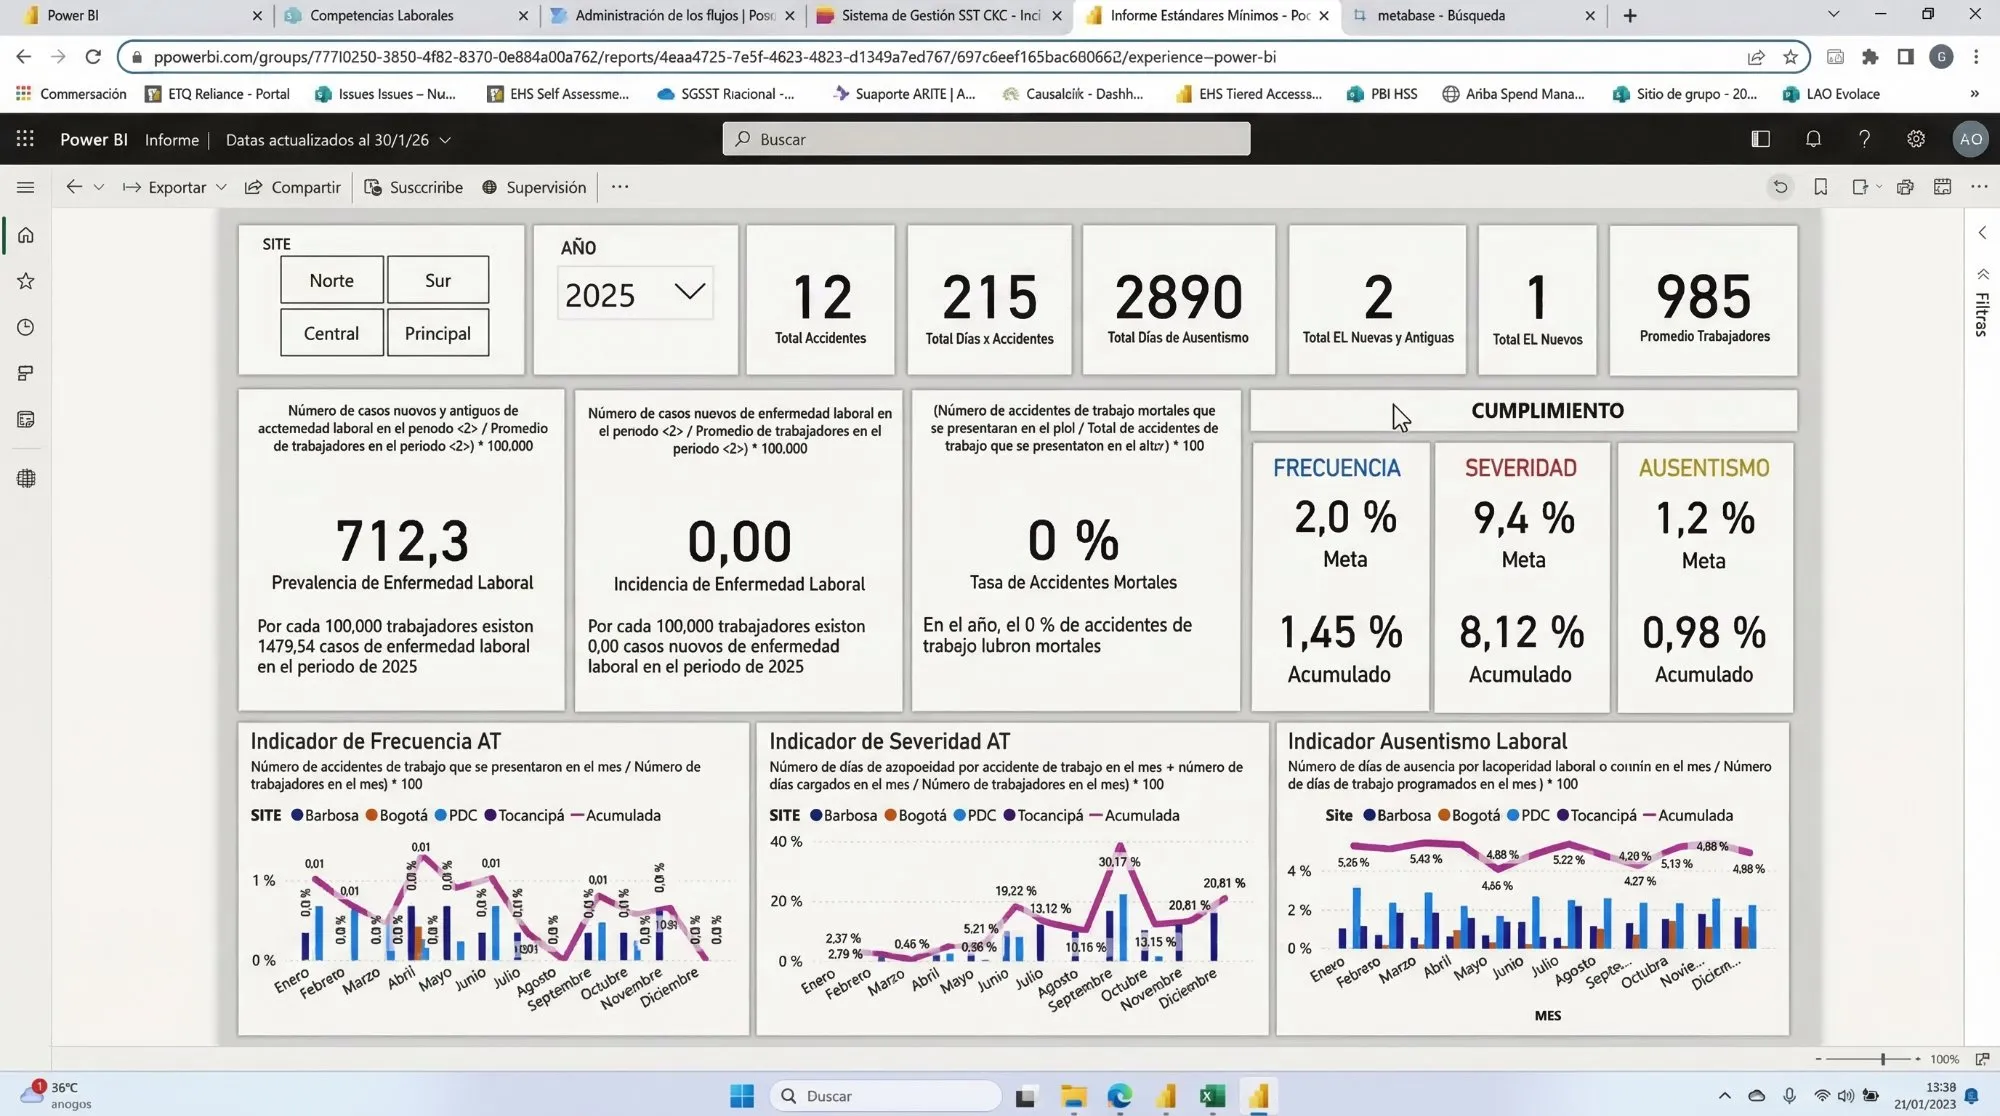Open the Power BI app launcher grid
This screenshot has height=1116, width=2000.
pos(25,139)
